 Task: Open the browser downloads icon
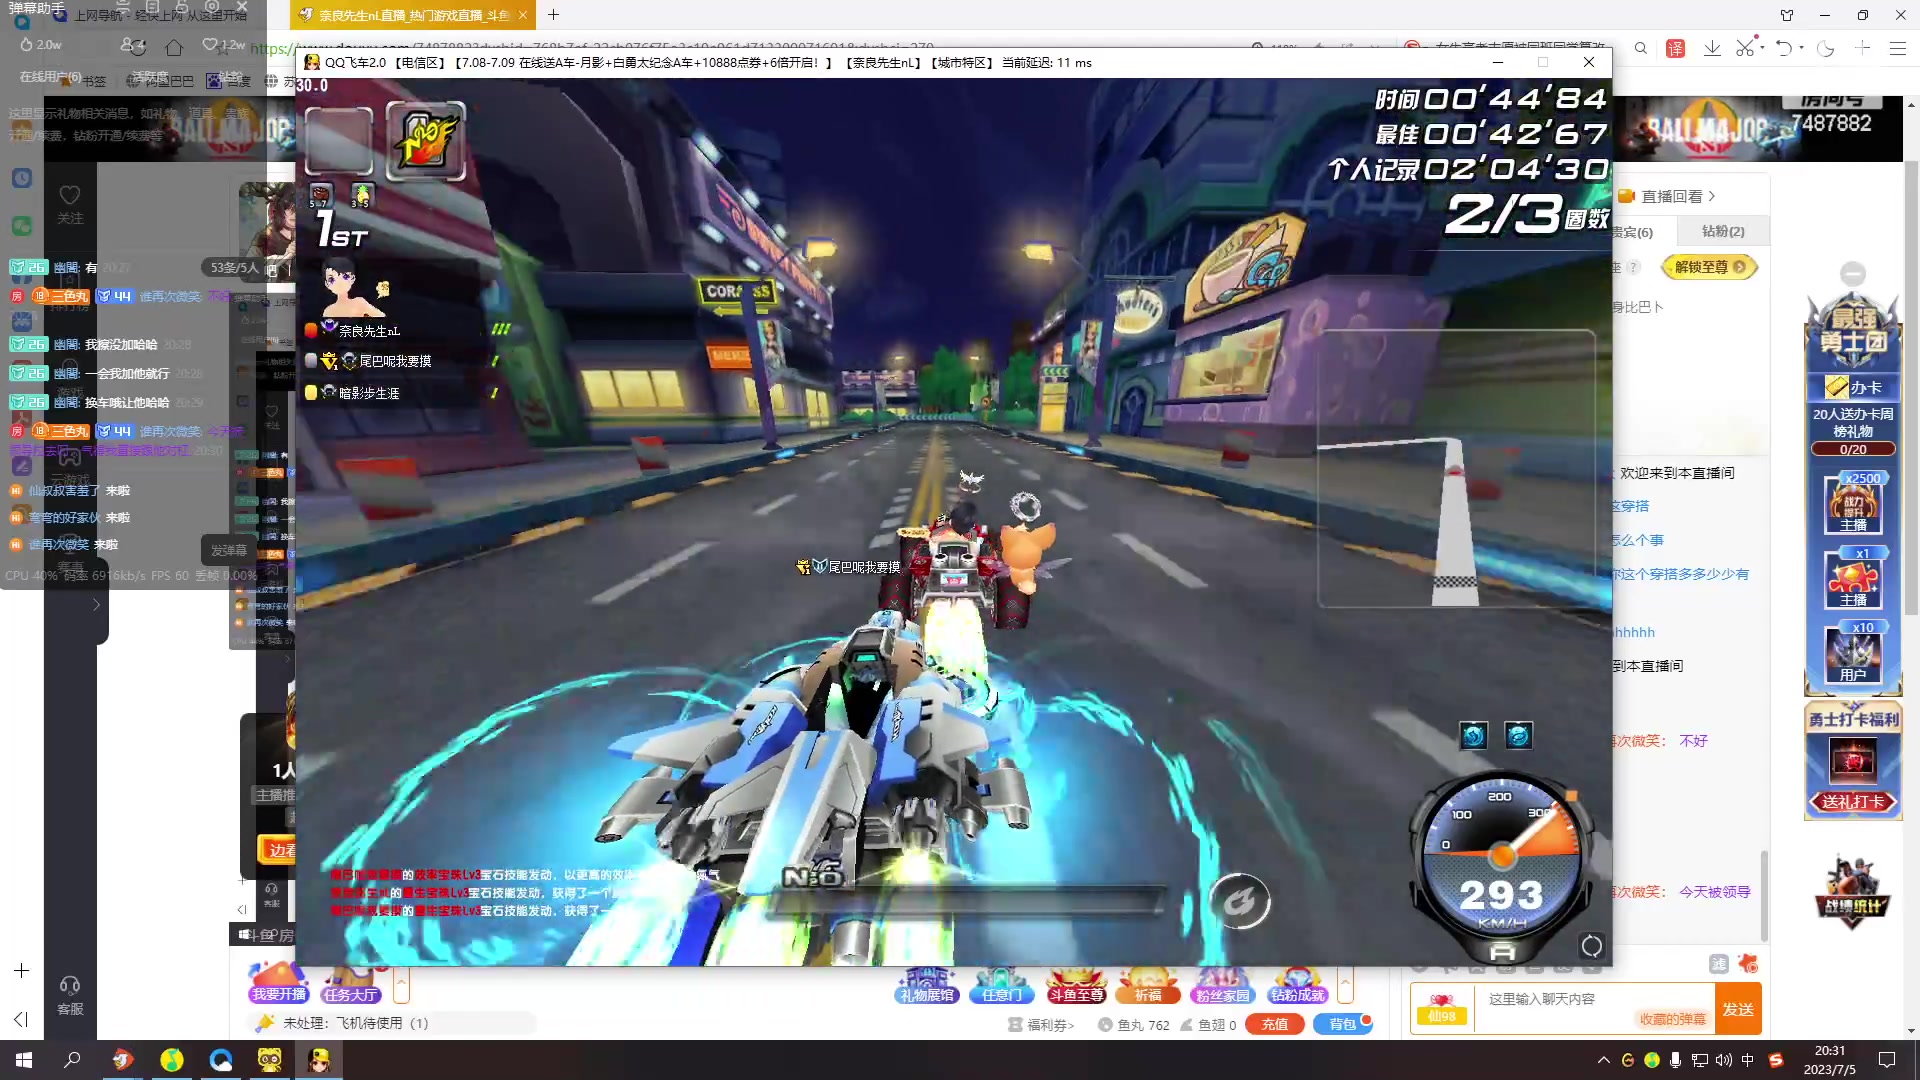pos(1712,48)
